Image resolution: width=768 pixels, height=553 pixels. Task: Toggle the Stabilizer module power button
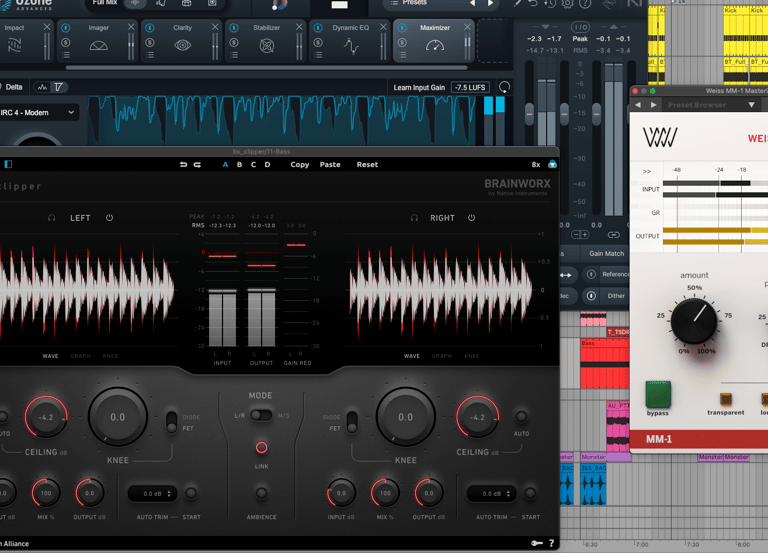click(234, 28)
